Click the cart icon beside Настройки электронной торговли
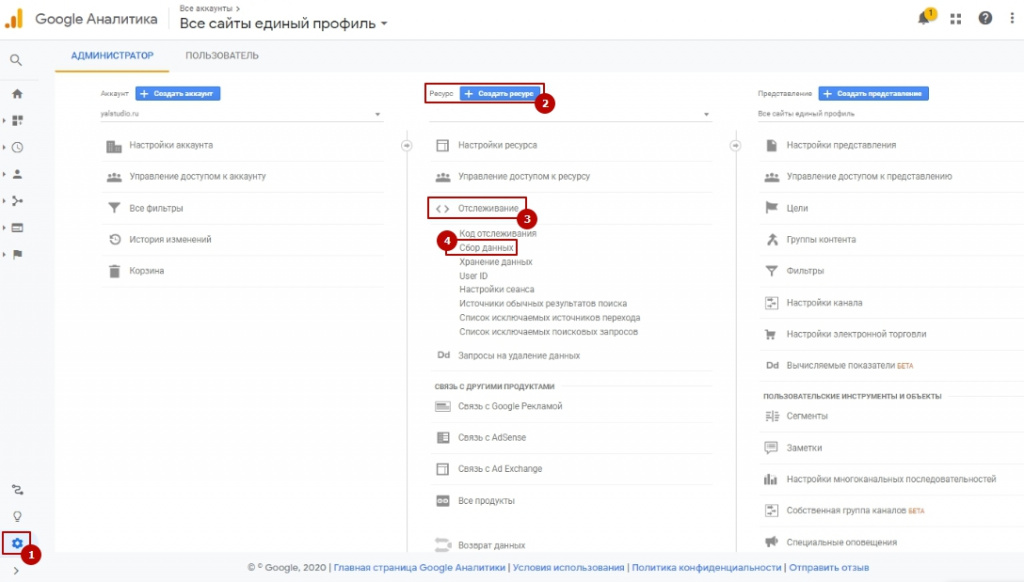1024x582 pixels. [x=771, y=334]
